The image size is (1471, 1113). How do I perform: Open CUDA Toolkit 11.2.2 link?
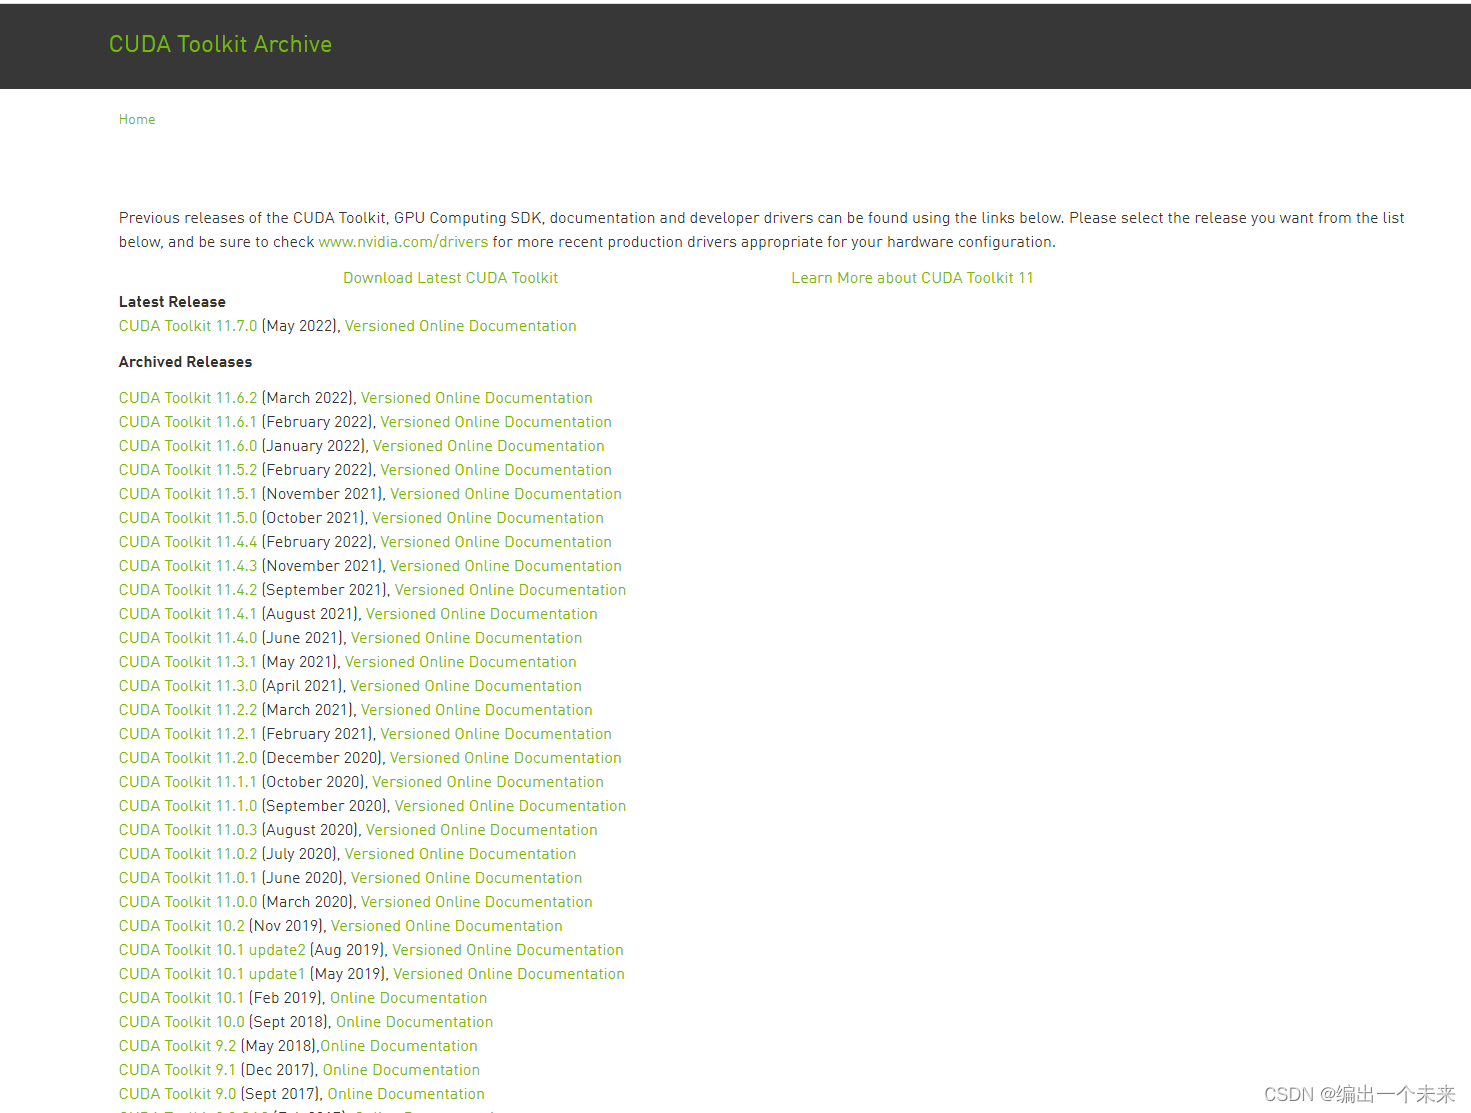click(188, 710)
